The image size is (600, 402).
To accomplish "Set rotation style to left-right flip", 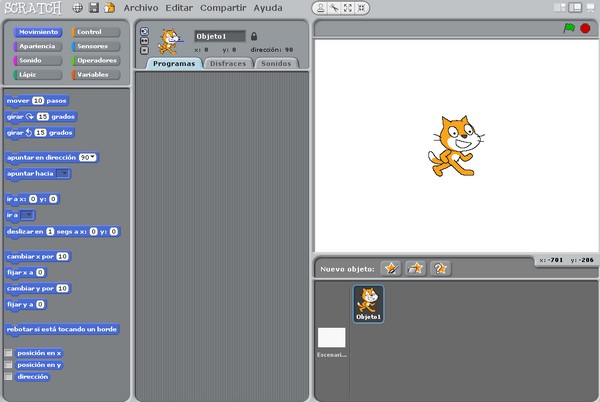I will click(x=144, y=41).
